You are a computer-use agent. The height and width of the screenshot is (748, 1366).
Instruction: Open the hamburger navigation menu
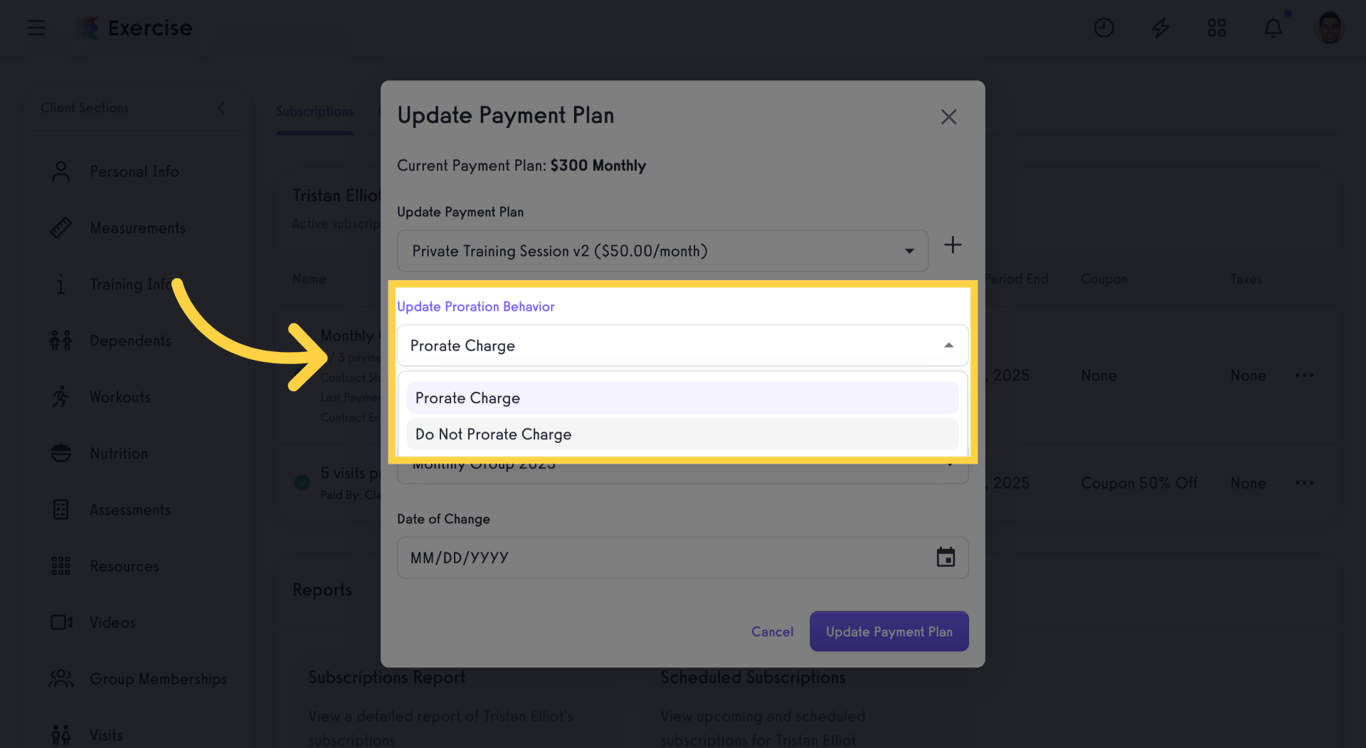coord(36,28)
